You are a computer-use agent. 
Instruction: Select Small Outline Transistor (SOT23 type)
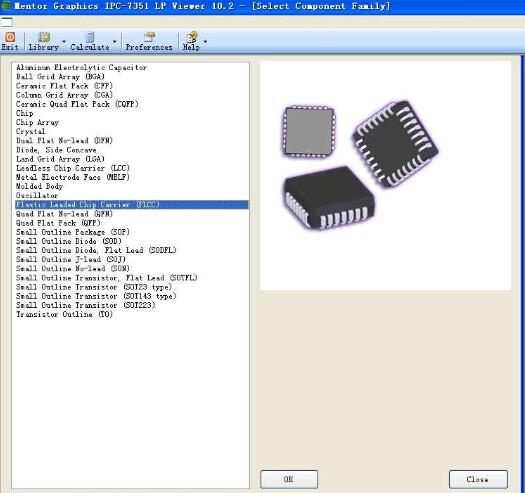pyautogui.click(x=94, y=287)
